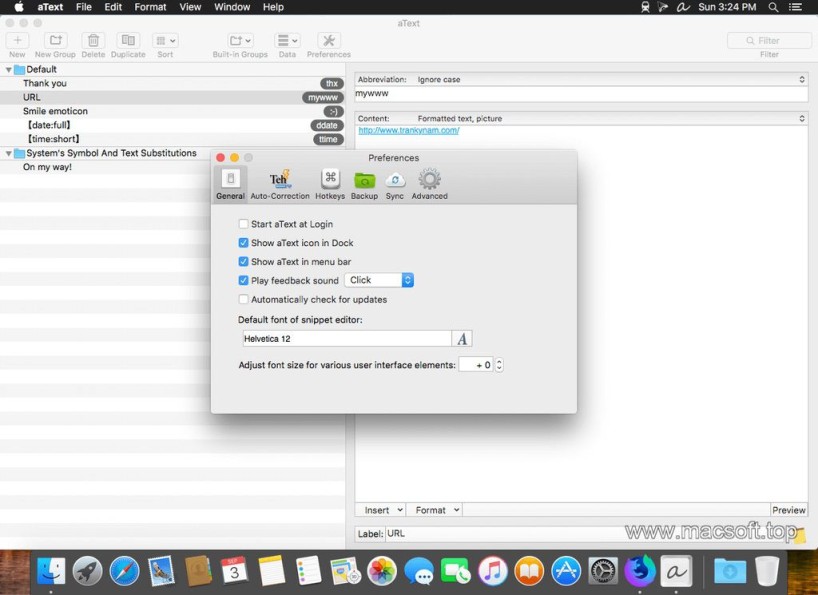Click the font picker button beside Helvetica 12
The image size is (818, 595).
click(462, 339)
